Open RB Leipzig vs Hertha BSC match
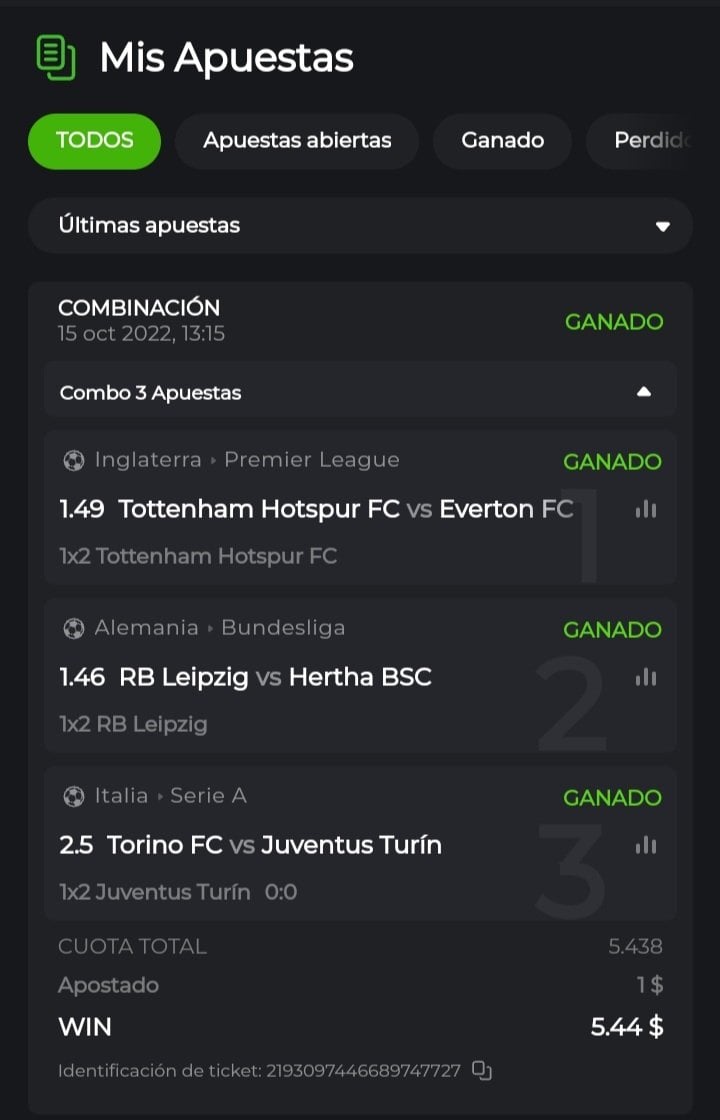720x1120 pixels. [x=275, y=677]
